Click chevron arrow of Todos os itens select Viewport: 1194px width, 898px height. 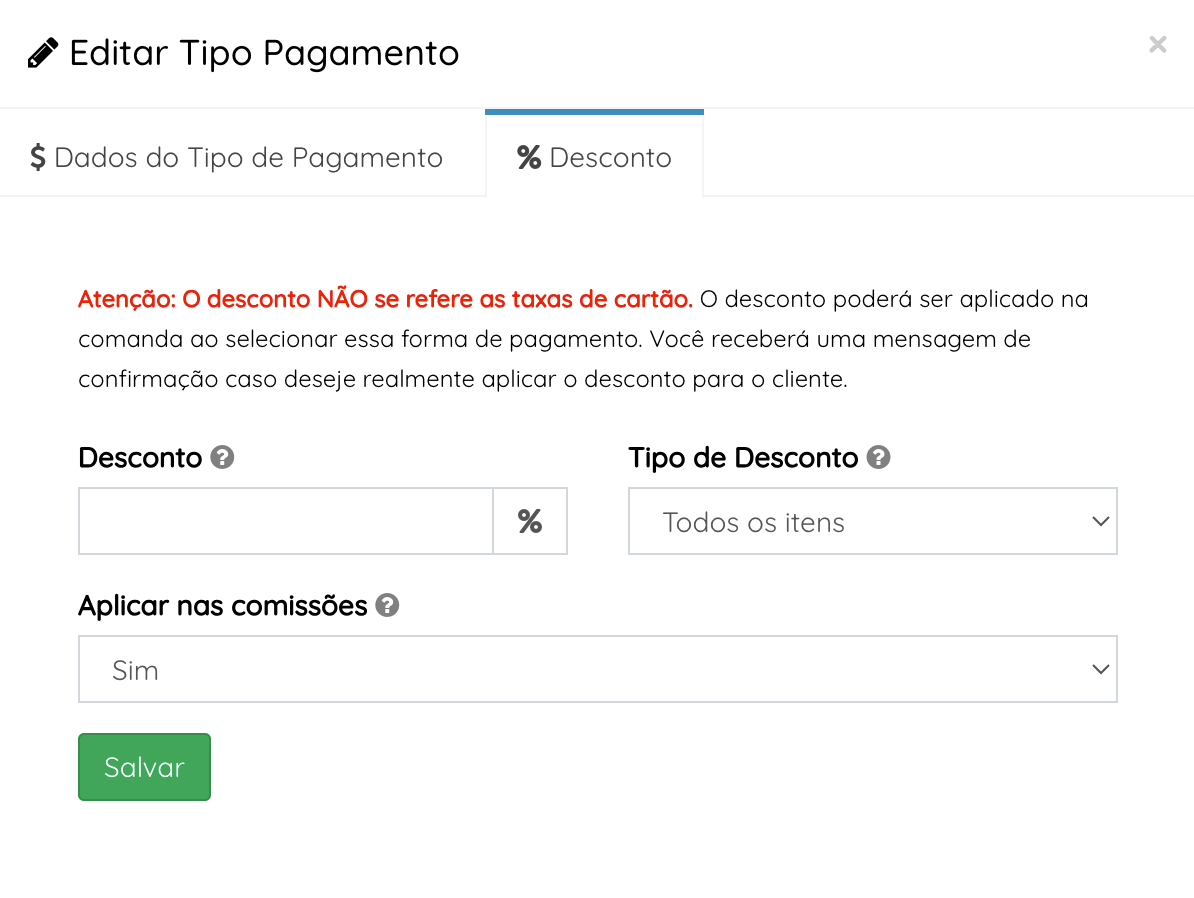tap(1100, 521)
